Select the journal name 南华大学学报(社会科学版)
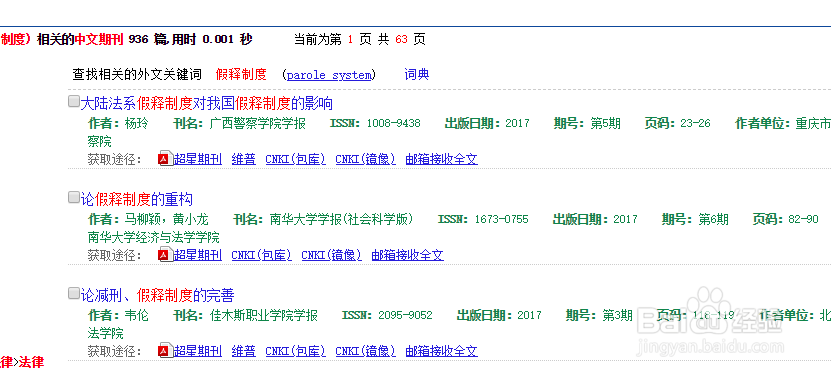 pos(341,219)
